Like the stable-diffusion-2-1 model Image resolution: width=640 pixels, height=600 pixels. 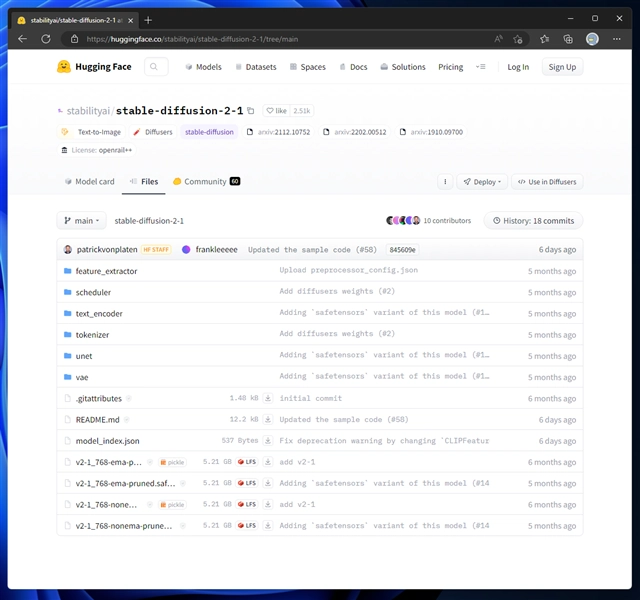click(x=276, y=111)
